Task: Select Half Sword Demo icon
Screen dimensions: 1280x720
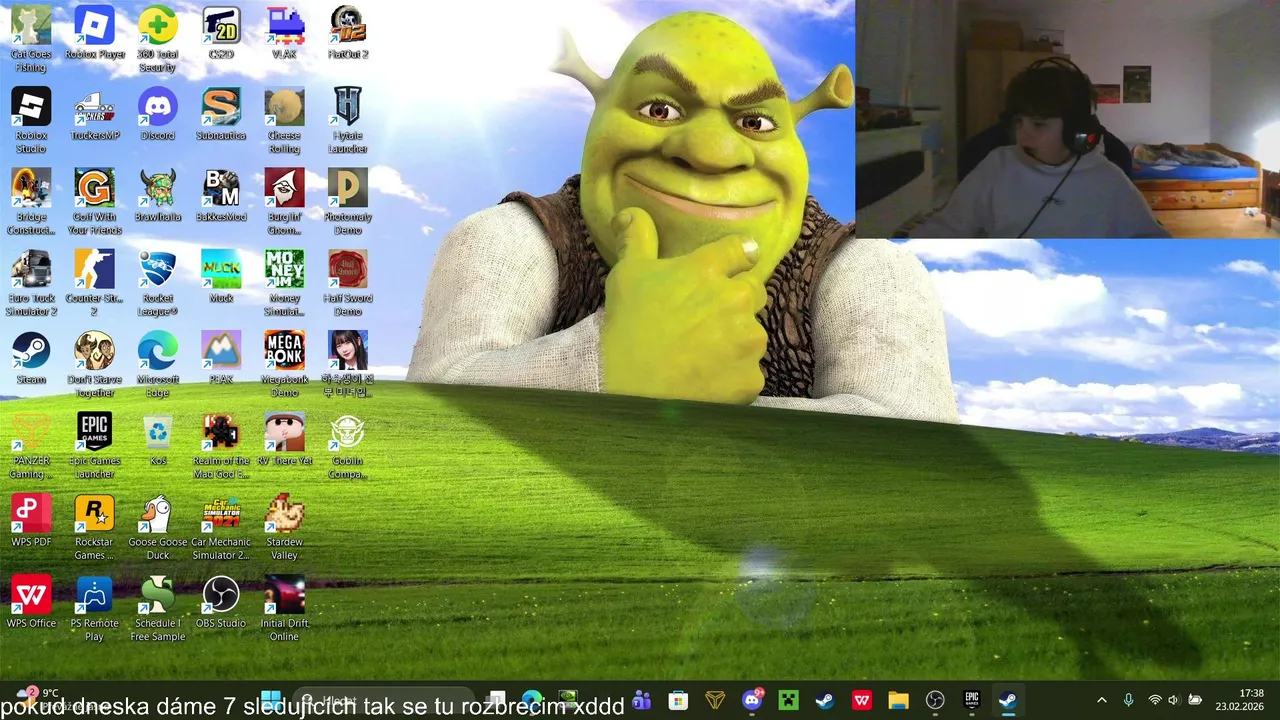Action: click(x=348, y=283)
